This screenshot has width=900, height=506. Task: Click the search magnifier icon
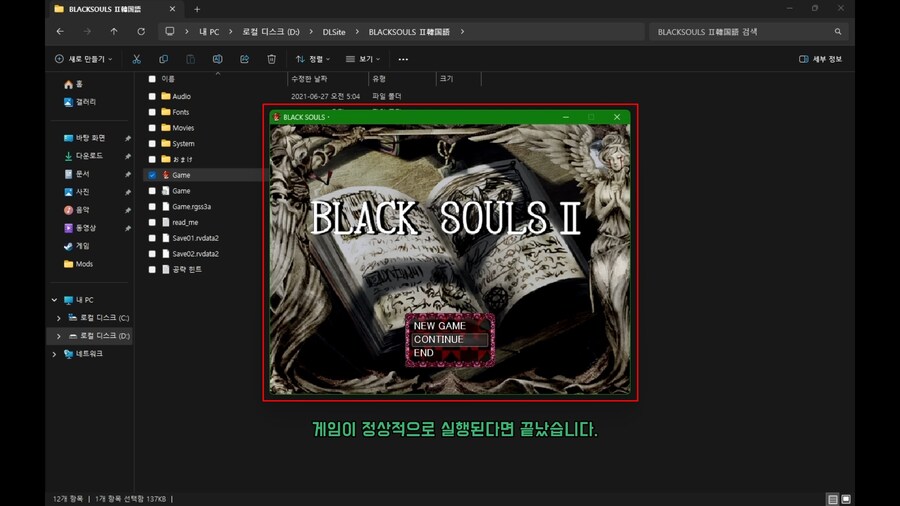point(838,32)
